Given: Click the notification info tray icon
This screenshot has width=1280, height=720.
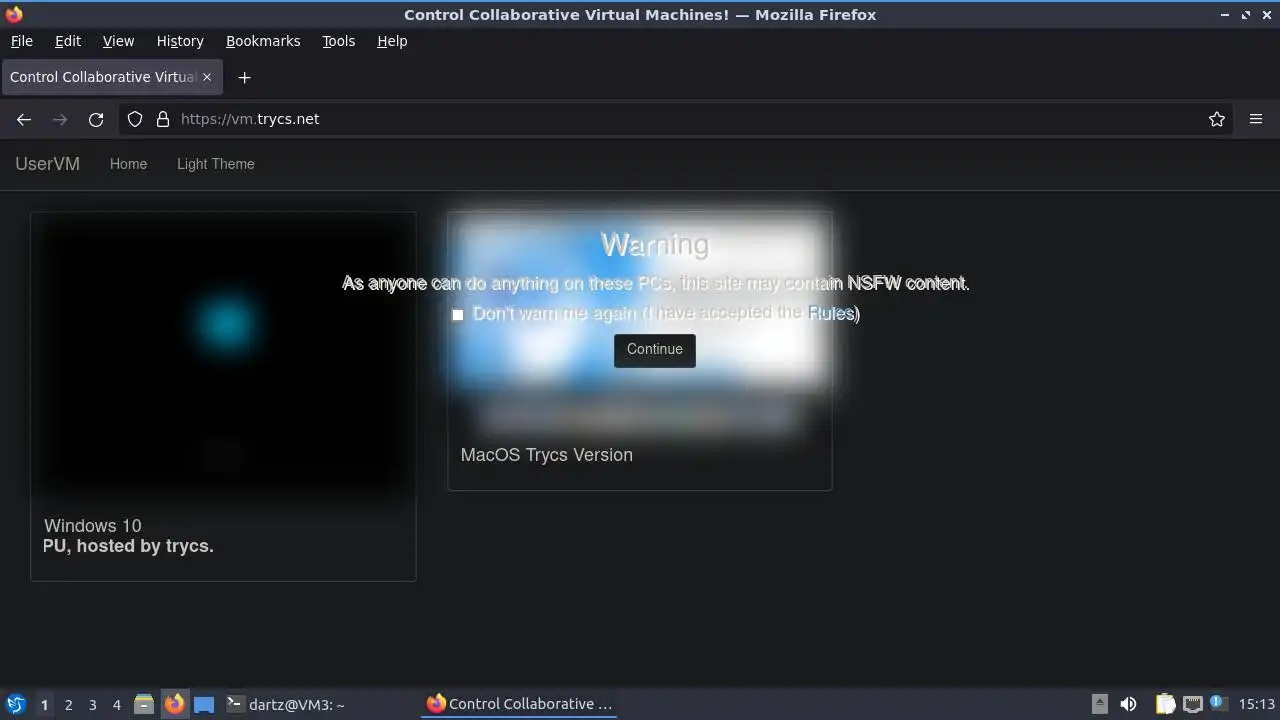Looking at the screenshot, I should point(1218,703).
